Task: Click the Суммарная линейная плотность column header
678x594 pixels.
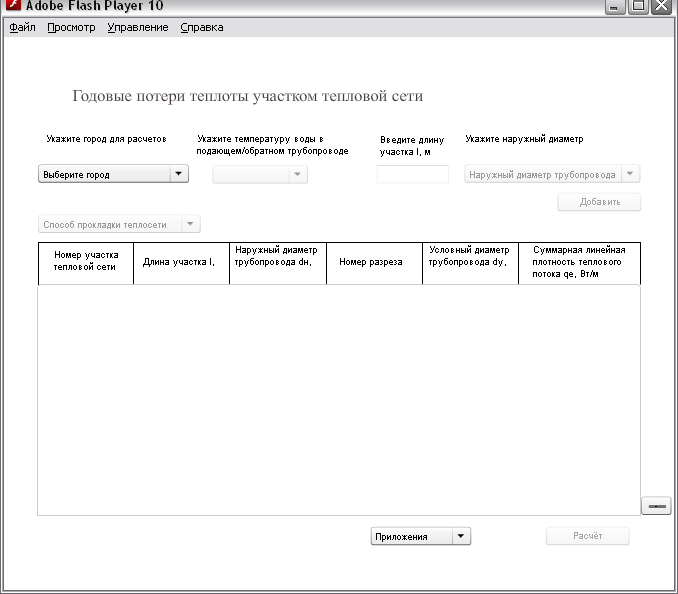Action: [579, 263]
